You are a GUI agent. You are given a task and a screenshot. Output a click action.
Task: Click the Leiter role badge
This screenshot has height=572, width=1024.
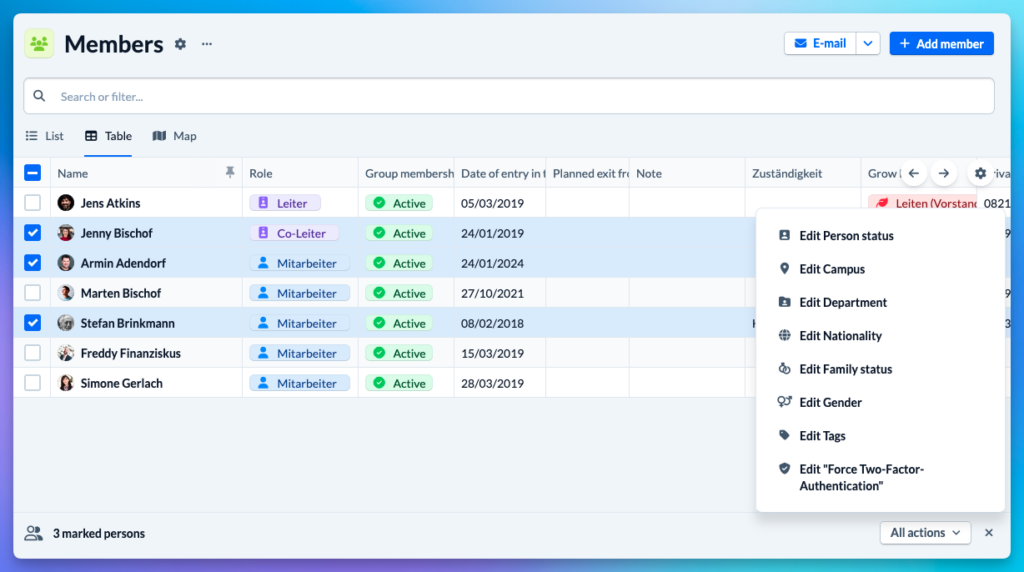pyautogui.click(x=285, y=203)
